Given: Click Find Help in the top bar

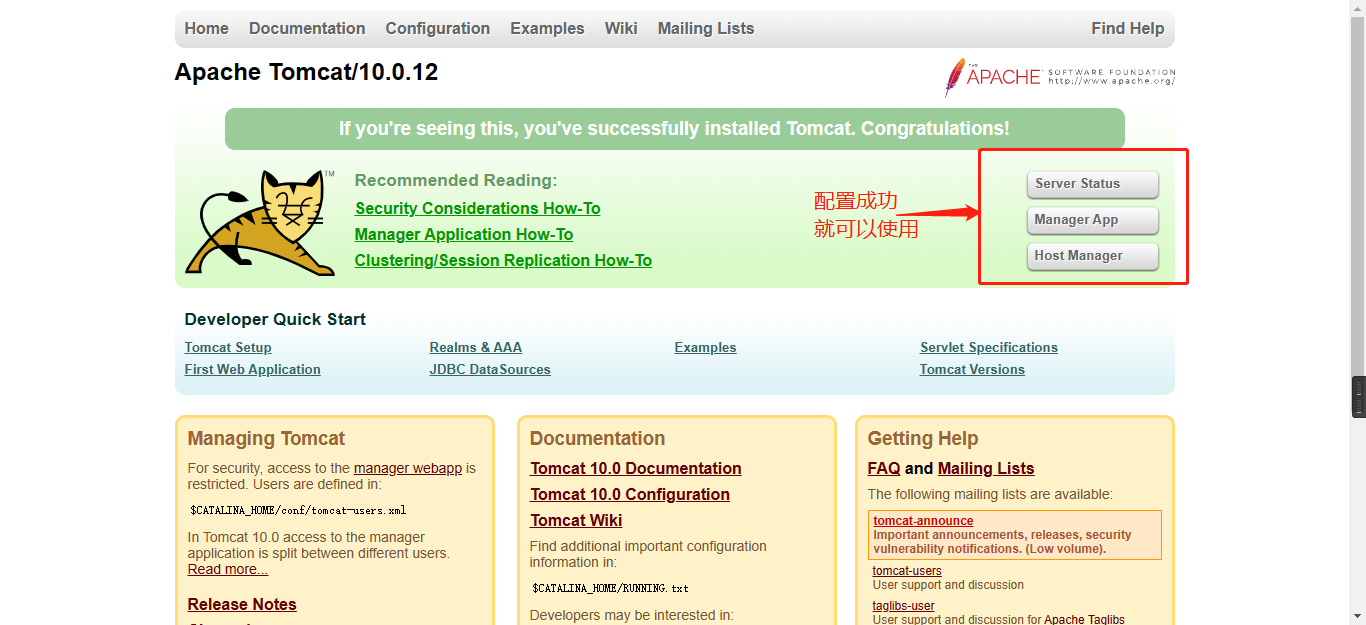Looking at the screenshot, I should [x=1128, y=28].
